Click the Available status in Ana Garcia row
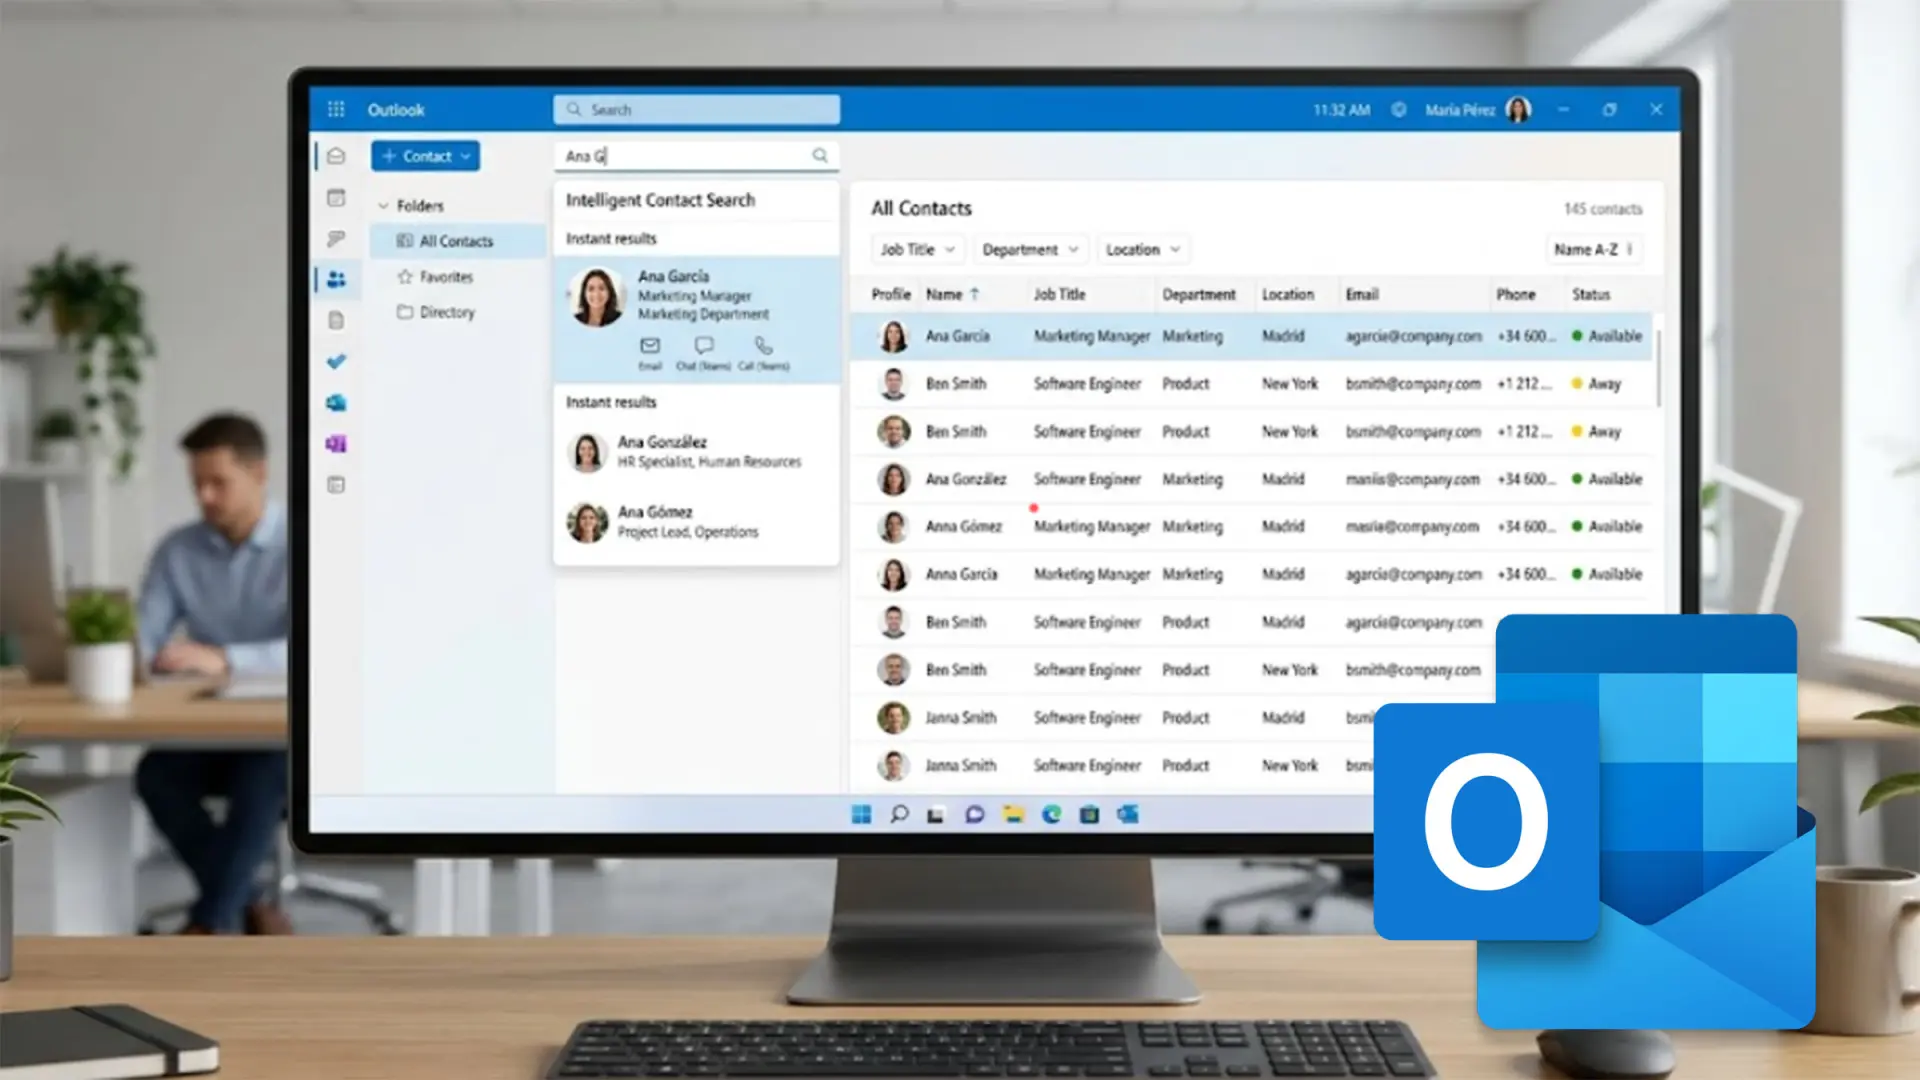This screenshot has width=1920, height=1080. pyautogui.click(x=1607, y=336)
